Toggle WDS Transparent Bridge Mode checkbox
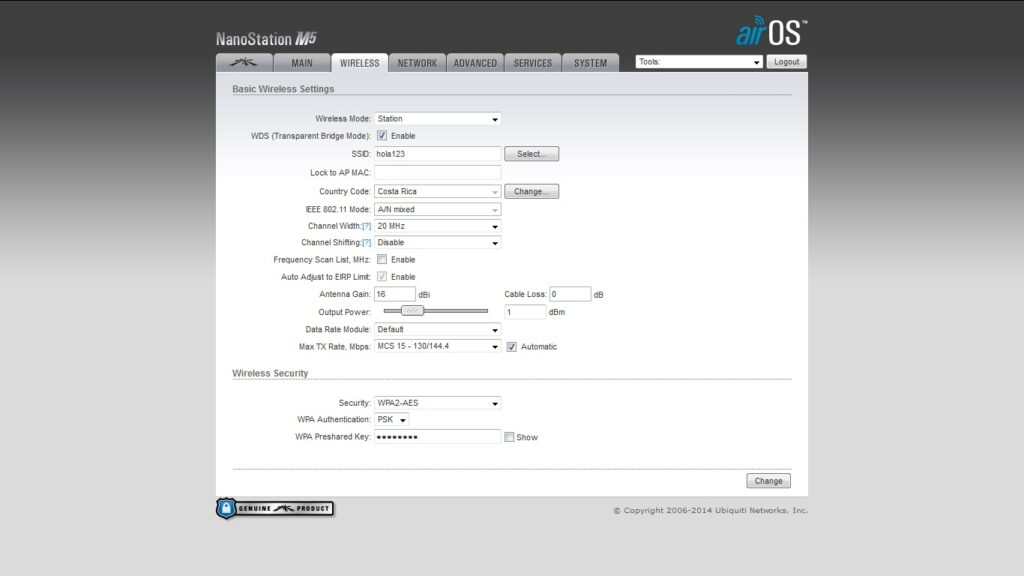 point(382,136)
